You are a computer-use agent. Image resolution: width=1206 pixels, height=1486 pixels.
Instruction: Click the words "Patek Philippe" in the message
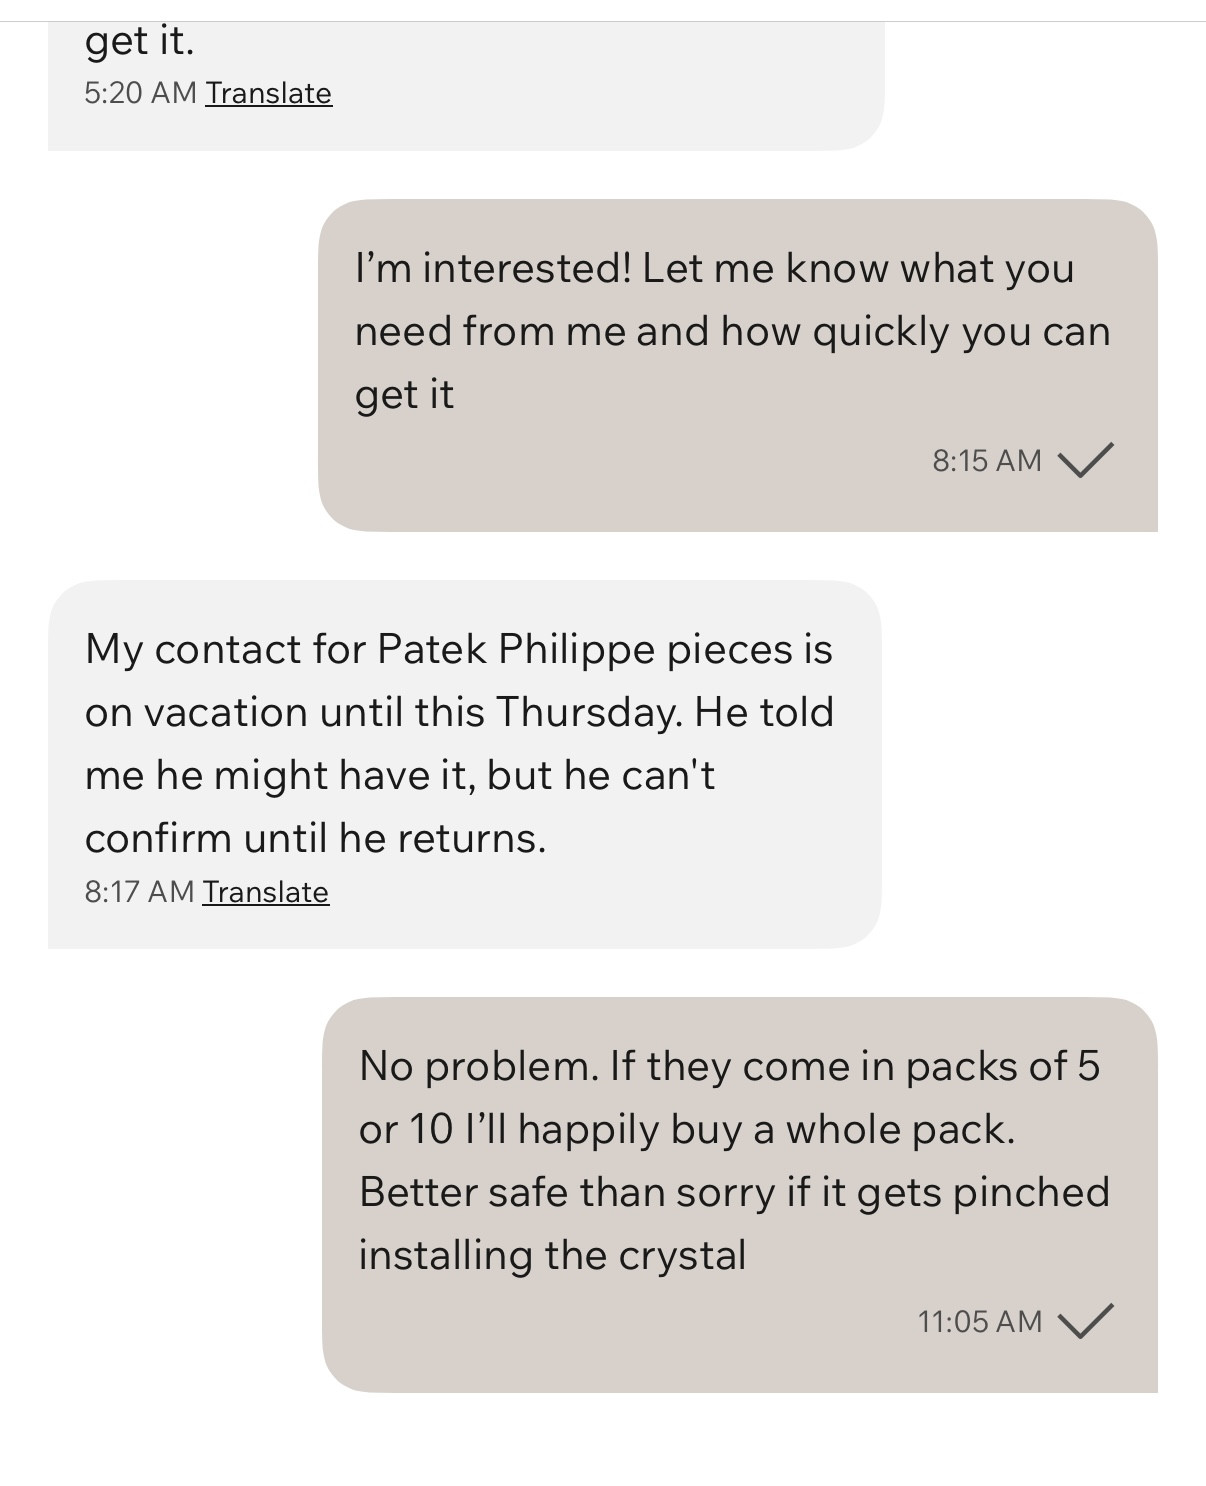(x=516, y=650)
